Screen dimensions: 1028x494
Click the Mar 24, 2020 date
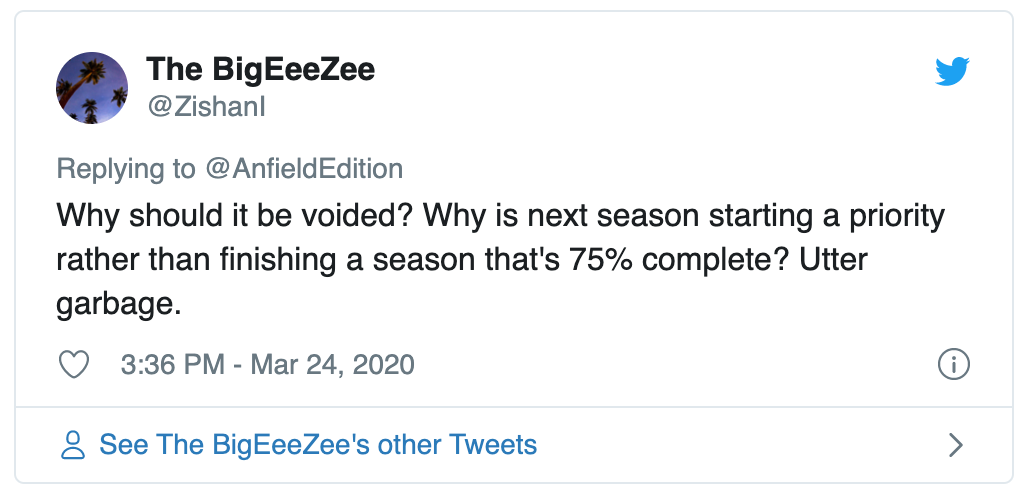point(331,364)
